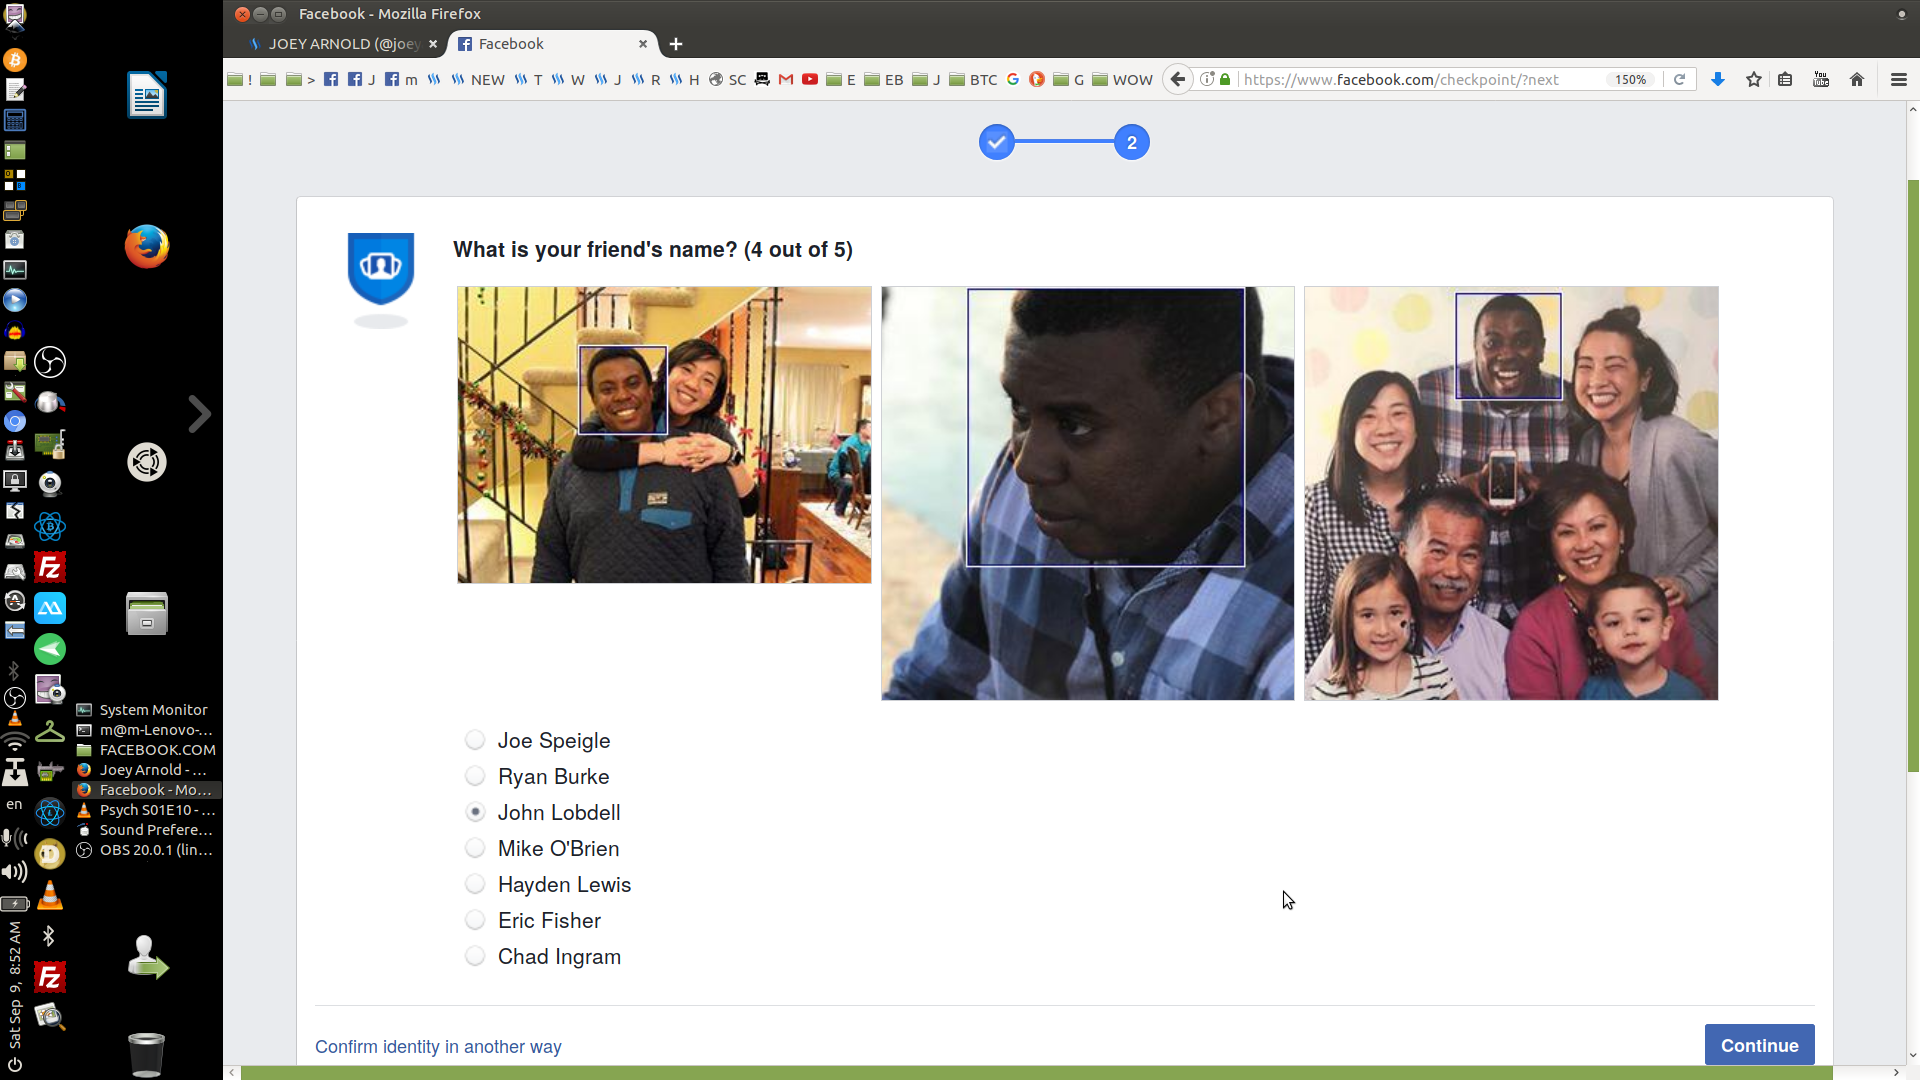Choose Ryan Burke as the friend's name
The width and height of the screenshot is (1920, 1080).
475,776
